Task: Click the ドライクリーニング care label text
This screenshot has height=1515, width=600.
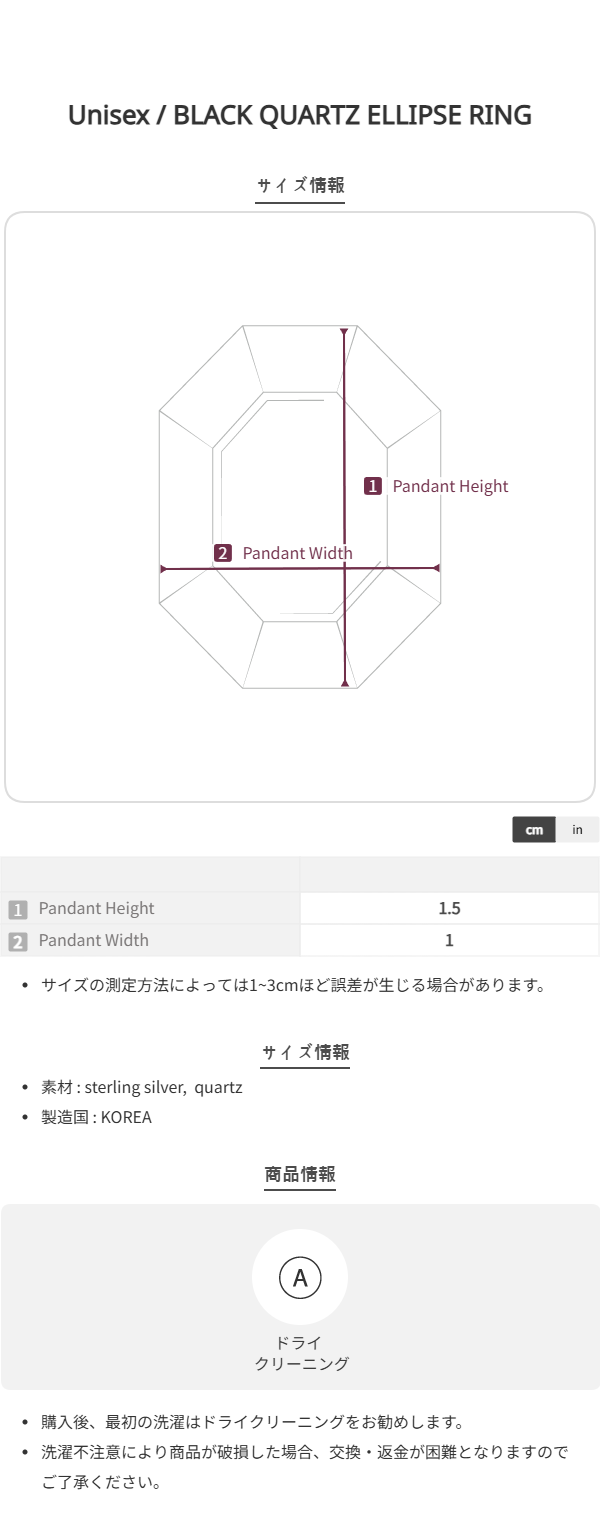Action: (300, 1353)
